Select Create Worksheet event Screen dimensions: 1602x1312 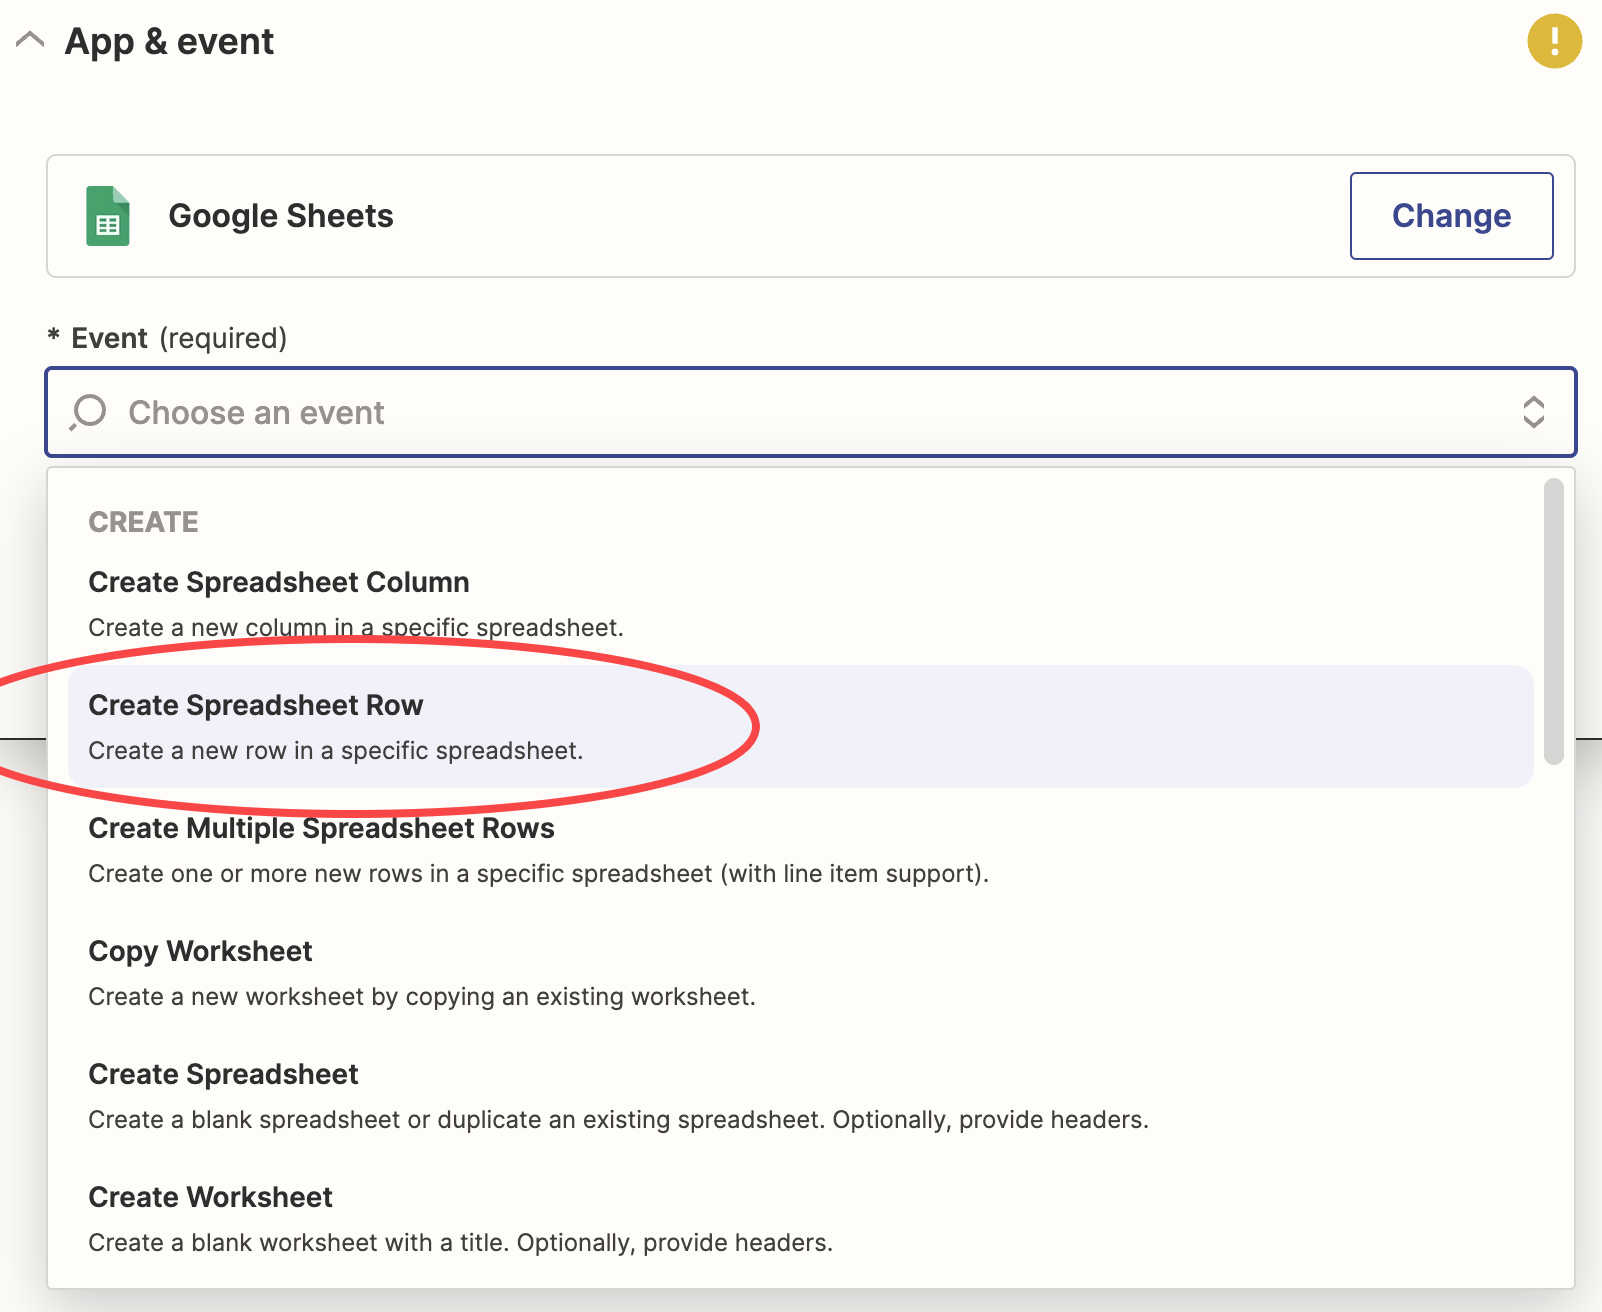click(x=800, y=1219)
